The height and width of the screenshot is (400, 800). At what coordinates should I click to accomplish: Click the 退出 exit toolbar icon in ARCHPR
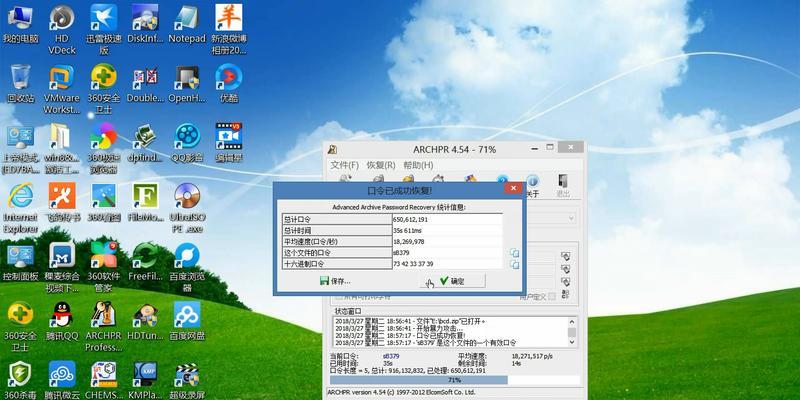tap(563, 186)
